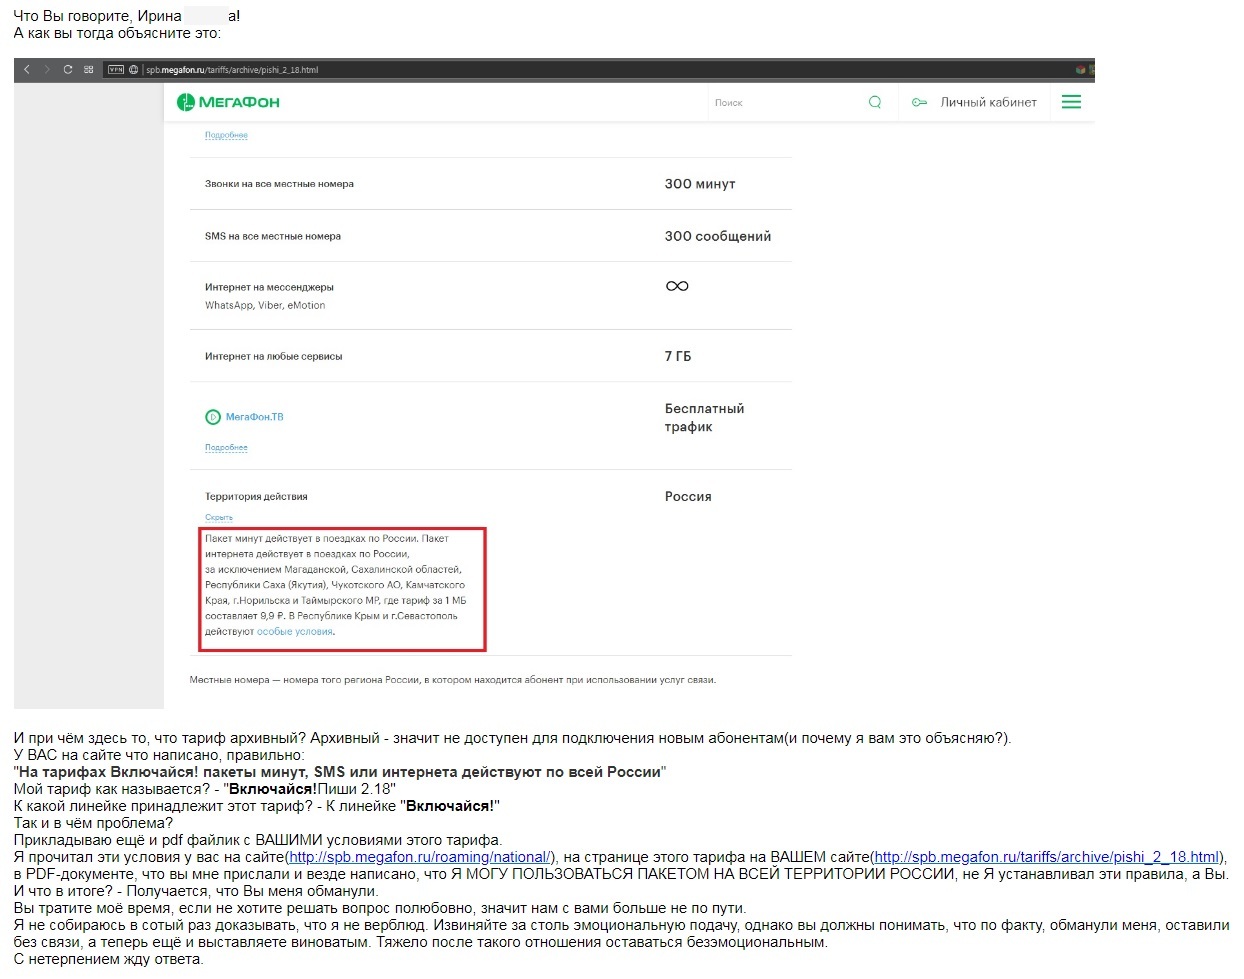This screenshot has width=1244, height=979.
Task: Open the tariffs/archive/pishi_2_18.html link in message
Action: coord(1047,857)
